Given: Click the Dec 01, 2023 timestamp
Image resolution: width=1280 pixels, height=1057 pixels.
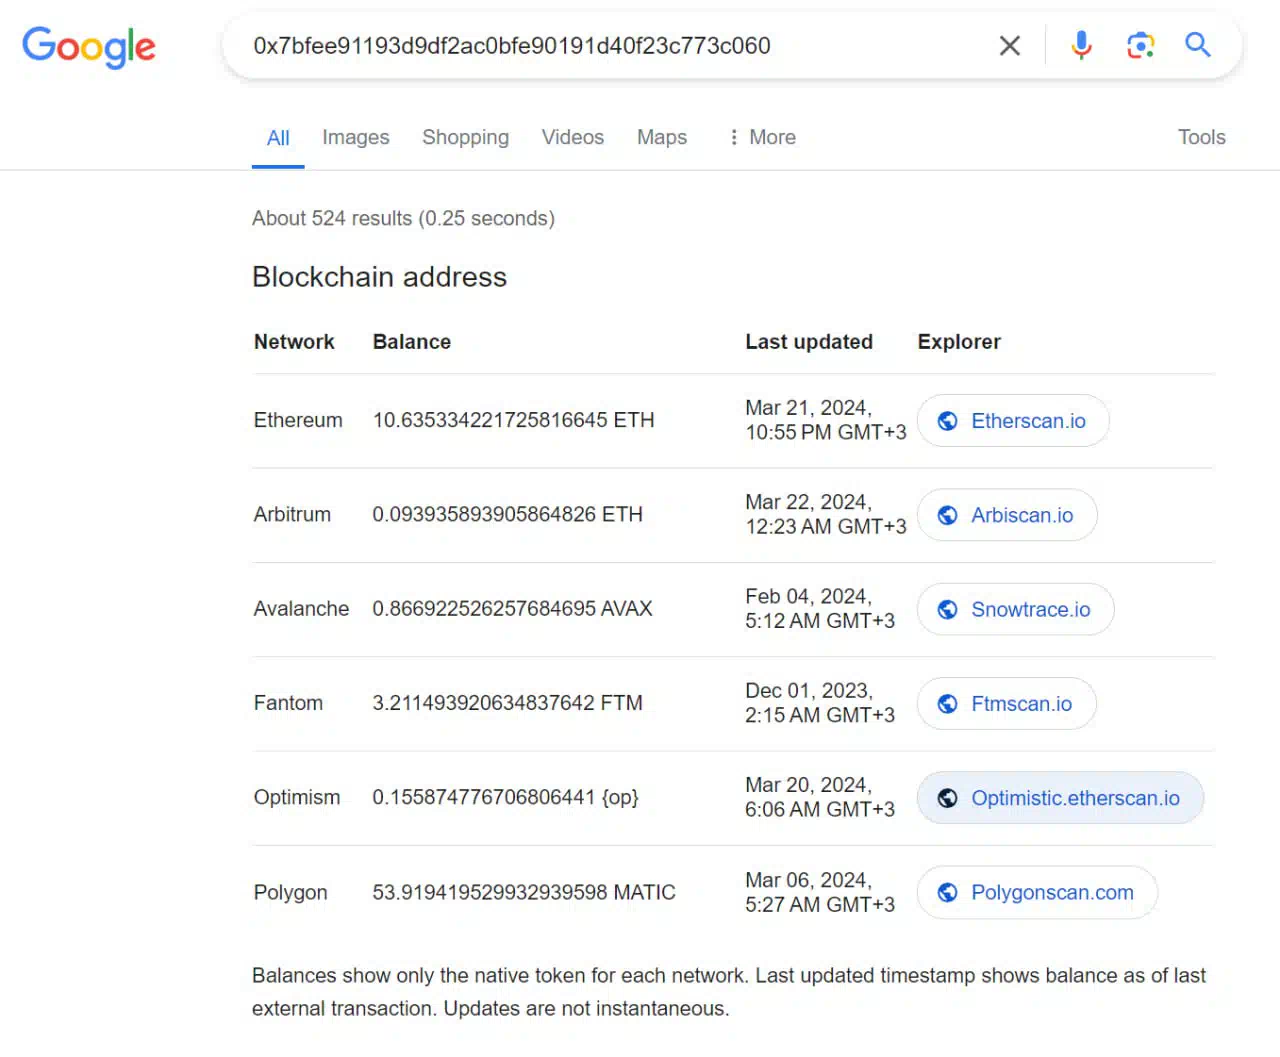Looking at the screenshot, I should pyautogui.click(x=820, y=703).
